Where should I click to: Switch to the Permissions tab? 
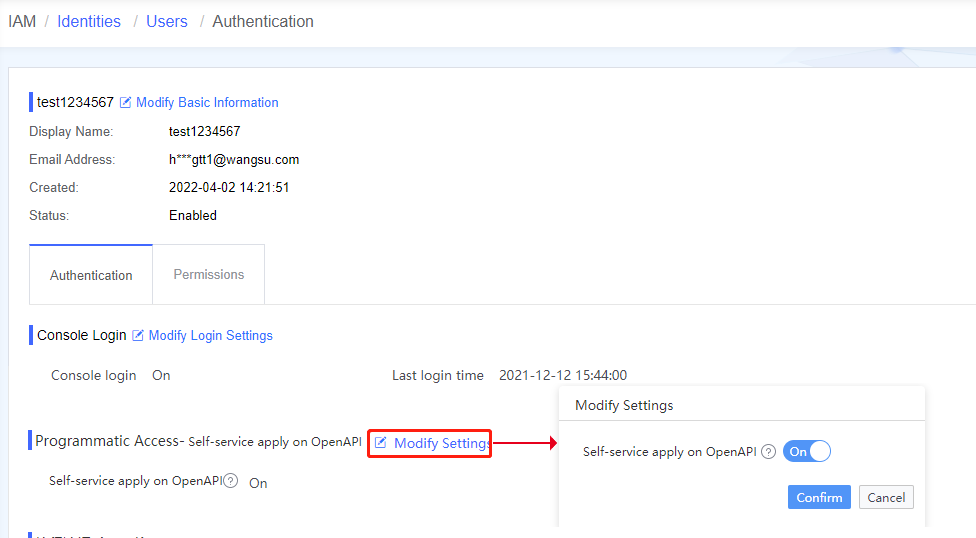tap(208, 274)
